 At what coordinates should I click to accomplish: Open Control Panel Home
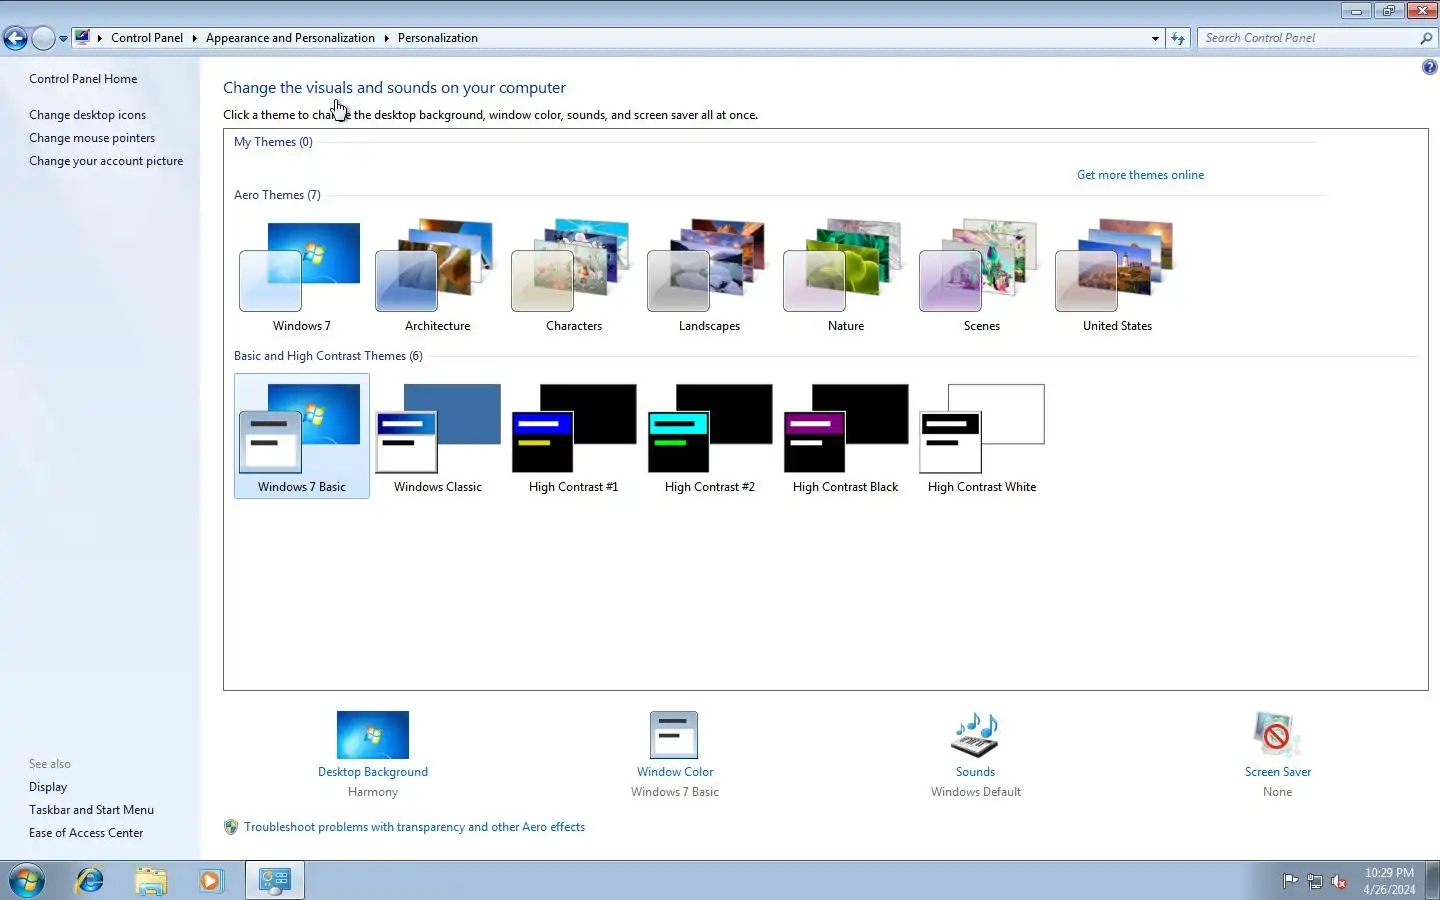[x=83, y=79]
